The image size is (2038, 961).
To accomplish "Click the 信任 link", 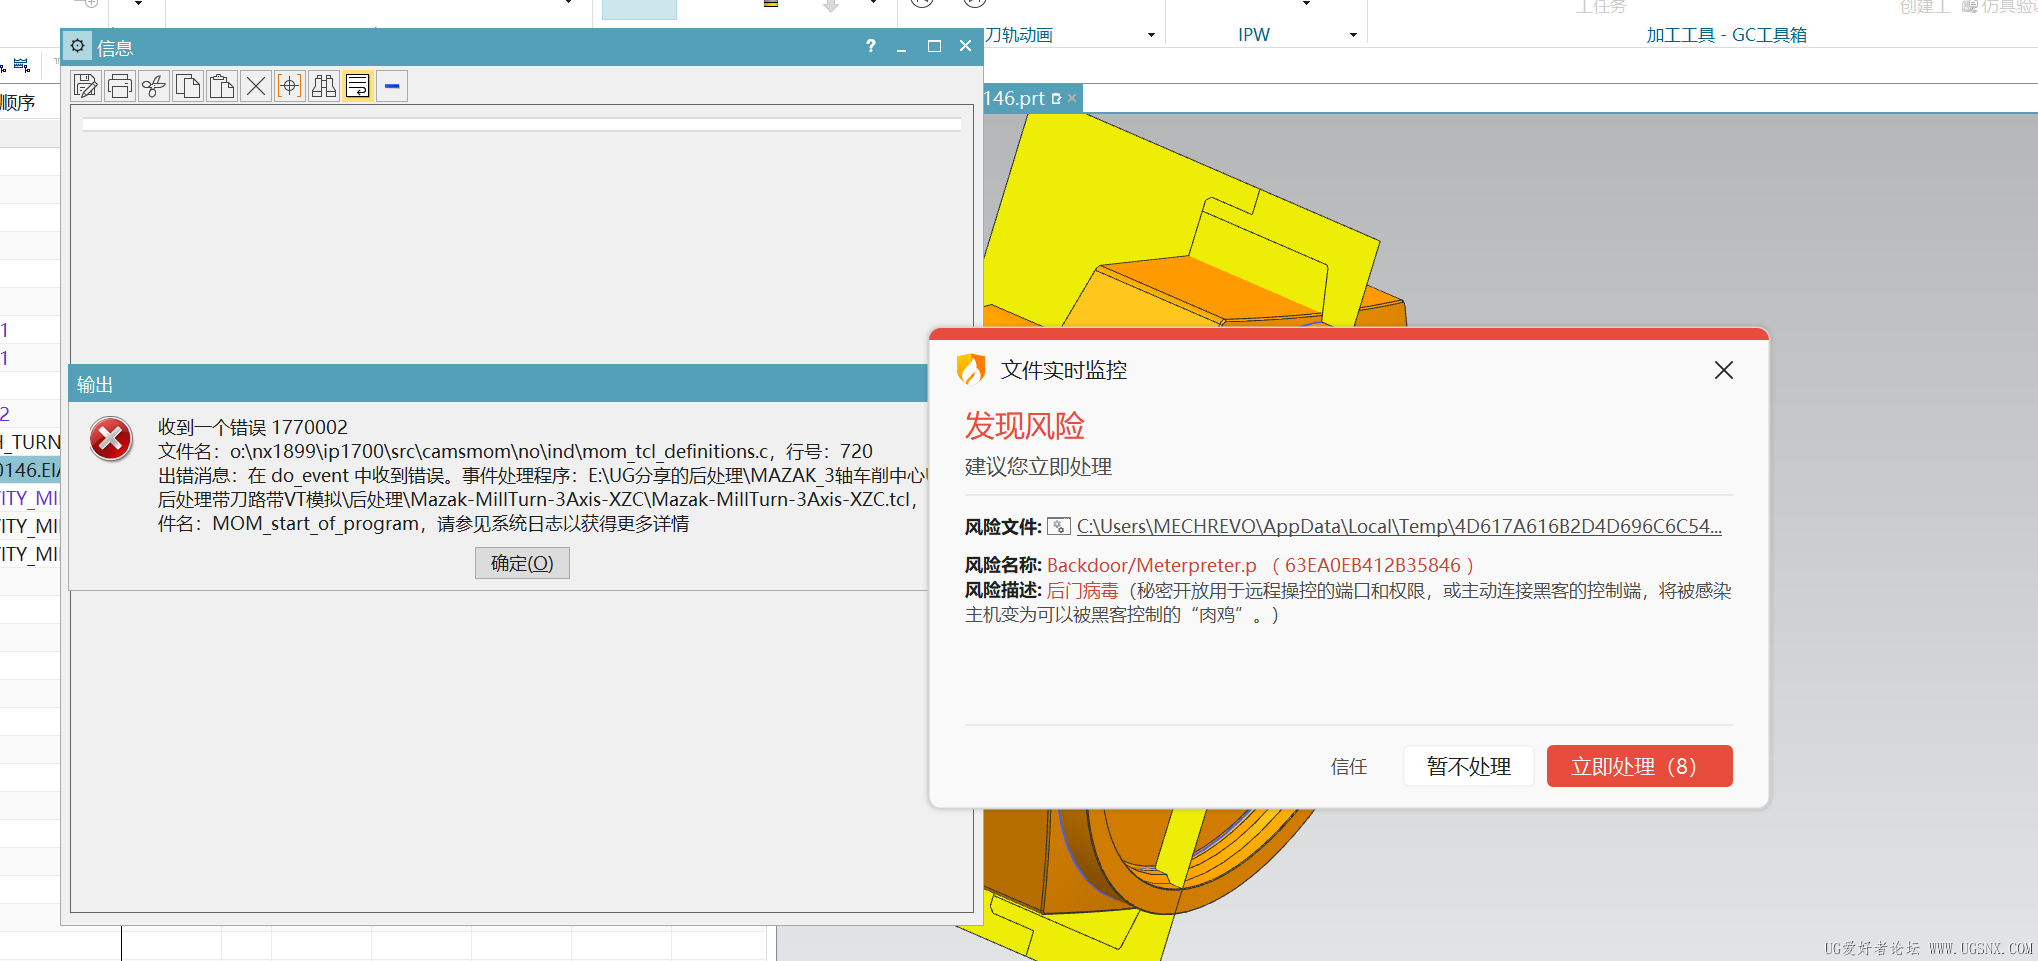I will point(1348,766).
